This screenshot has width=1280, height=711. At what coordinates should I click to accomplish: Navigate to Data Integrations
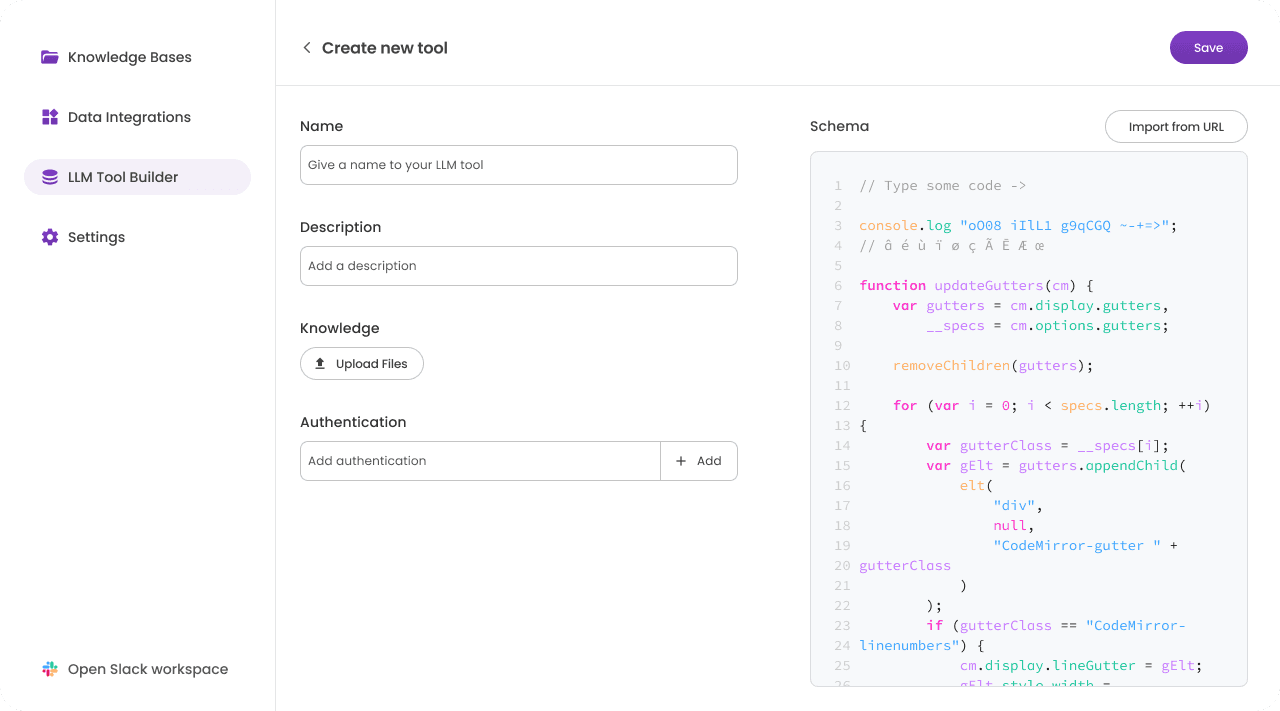[x=129, y=117]
